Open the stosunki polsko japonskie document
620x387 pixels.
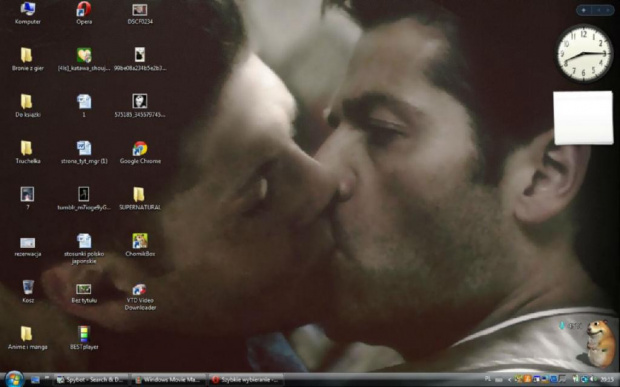pyautogui.click(x=84, y=248)
